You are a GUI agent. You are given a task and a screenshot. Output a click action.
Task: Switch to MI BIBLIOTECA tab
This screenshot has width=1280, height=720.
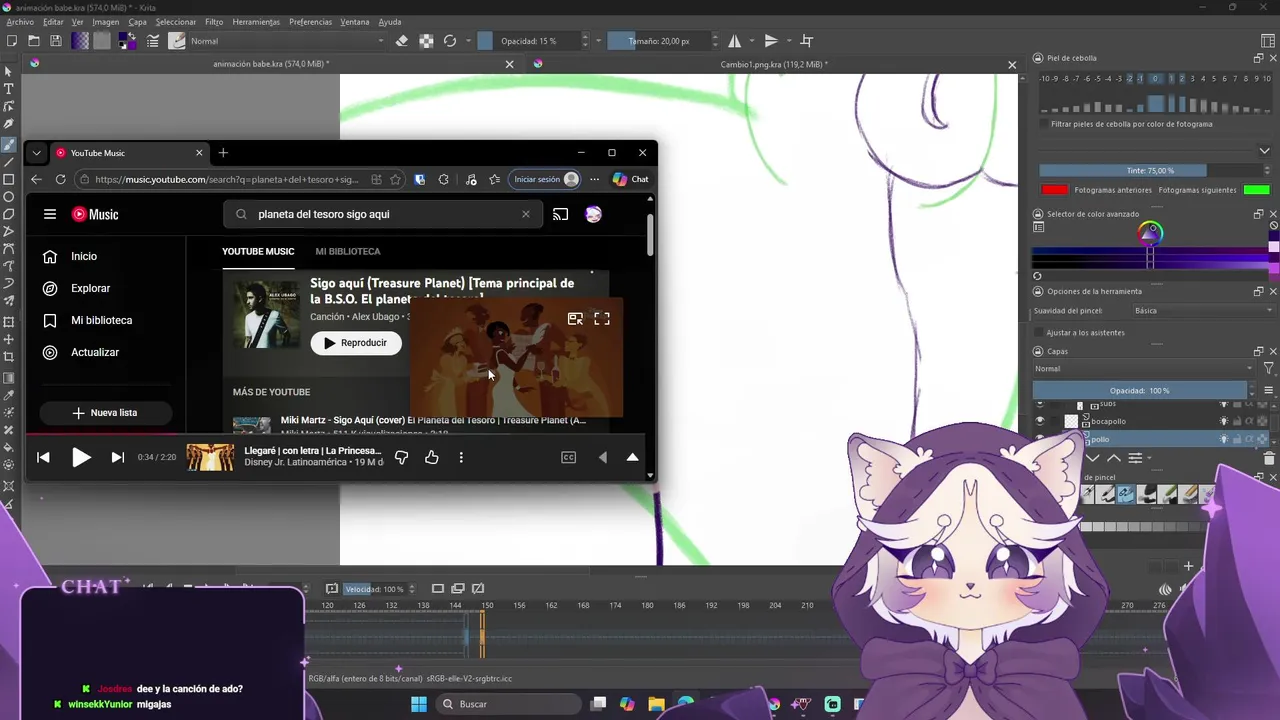(x=348, y=251)
